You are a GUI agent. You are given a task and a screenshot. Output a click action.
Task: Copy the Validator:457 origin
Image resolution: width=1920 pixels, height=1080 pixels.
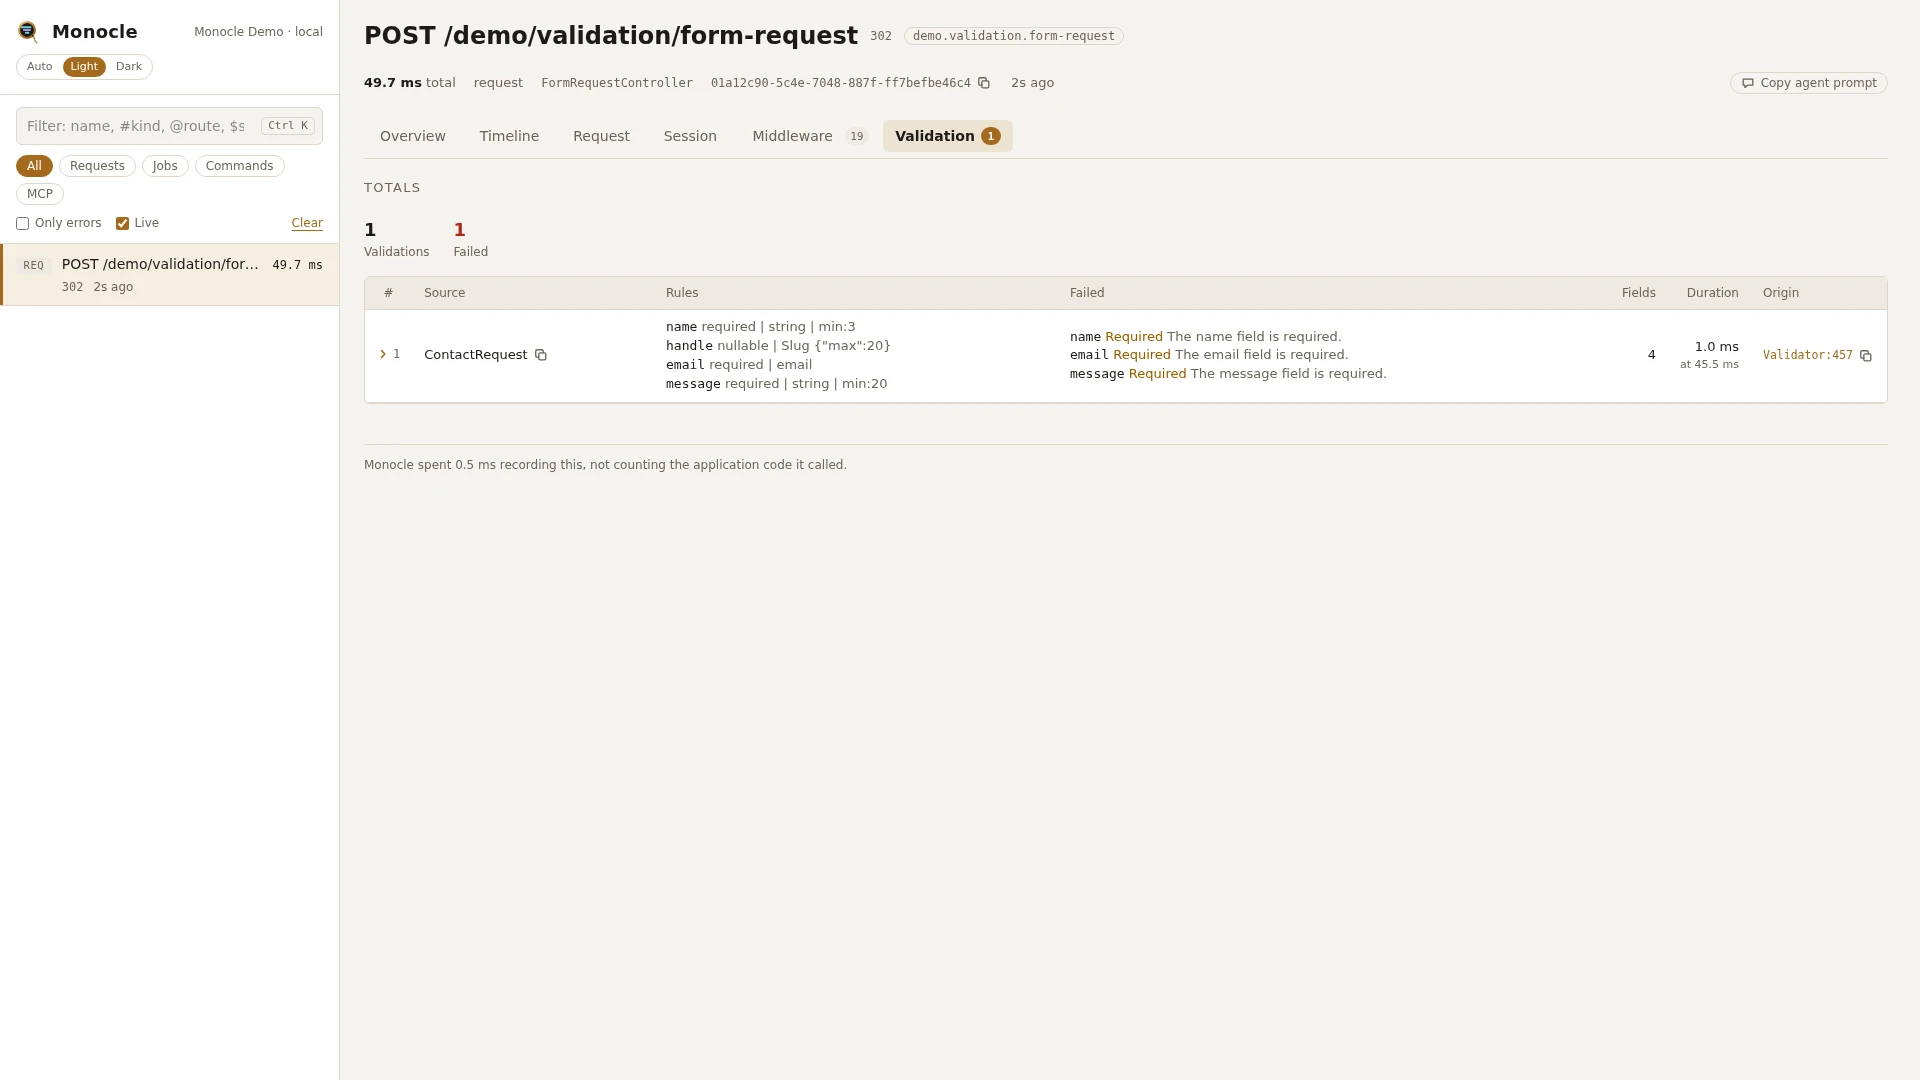coord(1866,356)
